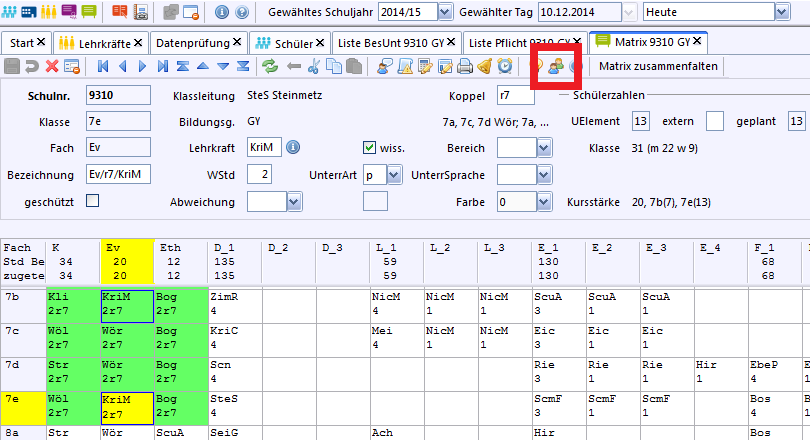This screenshot has height=440, width=810.
Task: Open the students module icon in the top toolbar
Action: pyautogui.click(x=9, y=11)
